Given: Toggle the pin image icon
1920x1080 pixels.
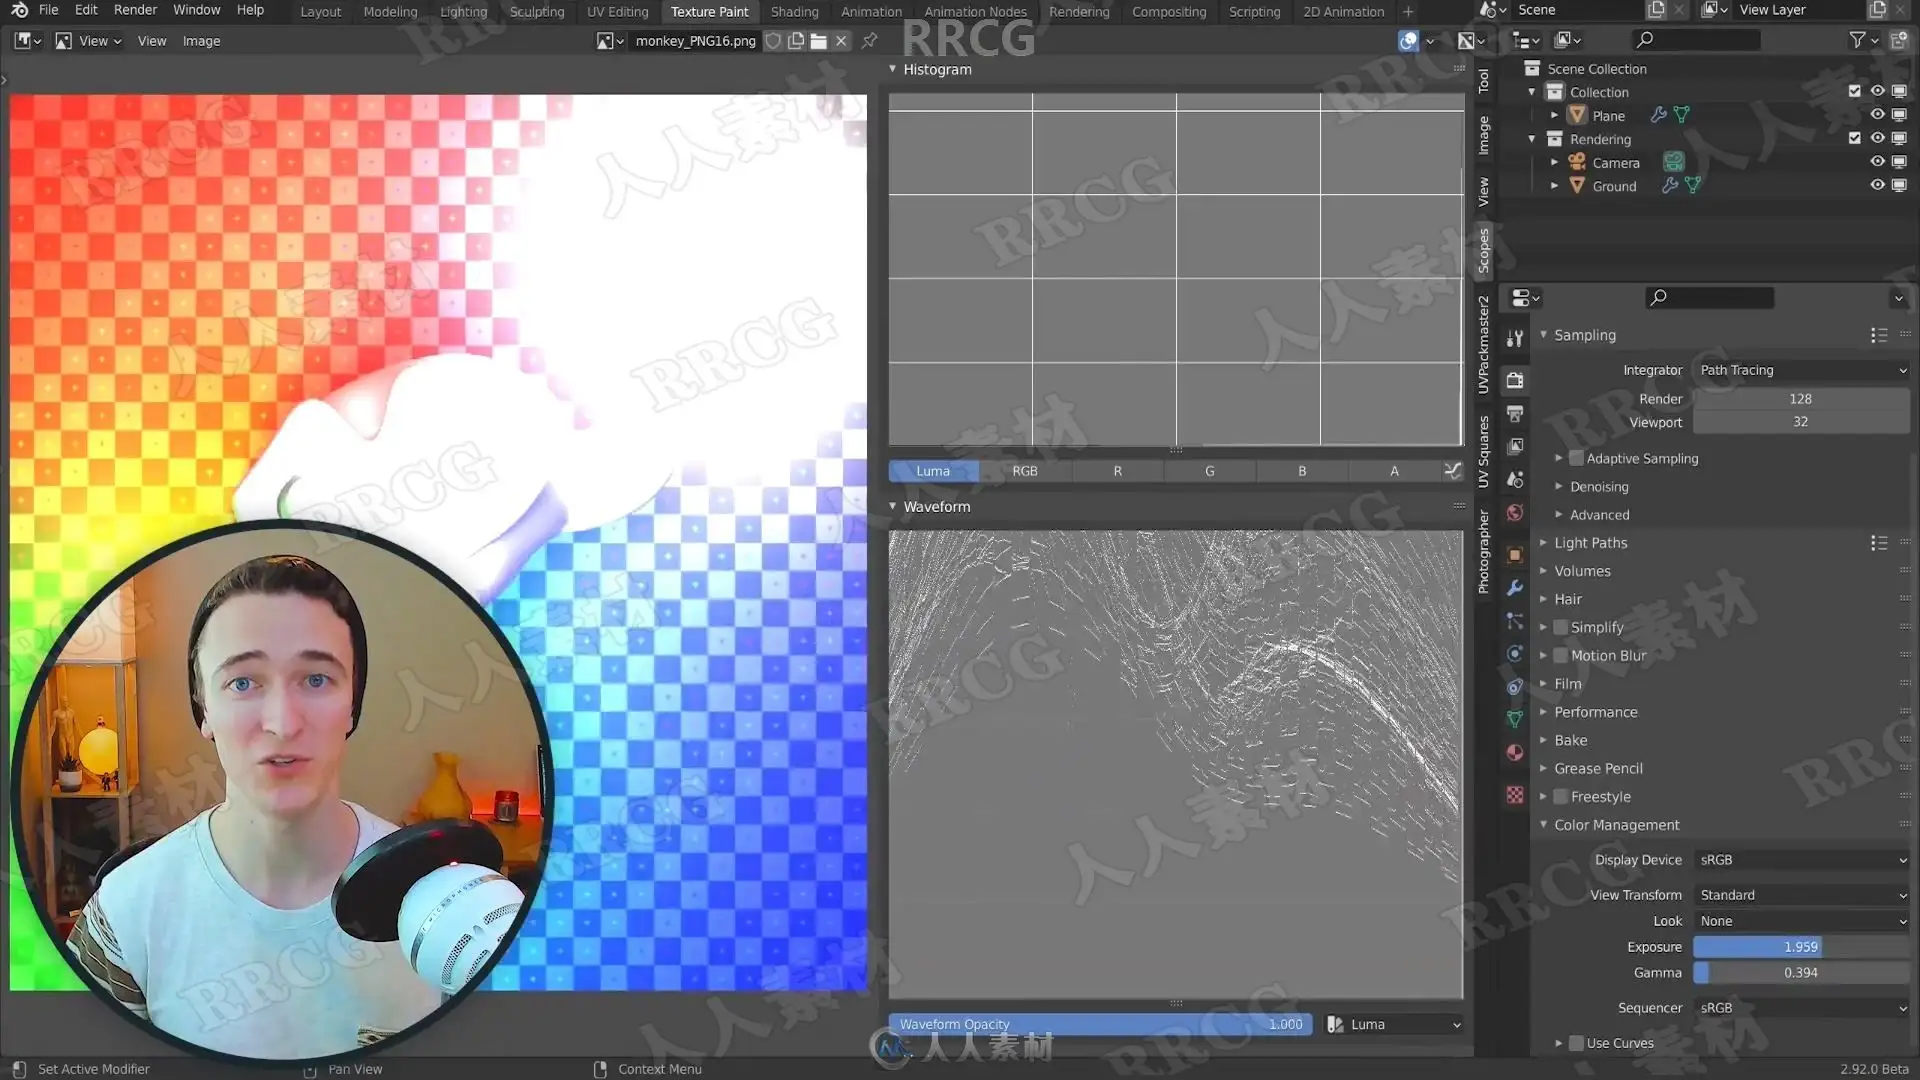Looking at the screenshot, I should pyautogui.click(x=869, y=41).
